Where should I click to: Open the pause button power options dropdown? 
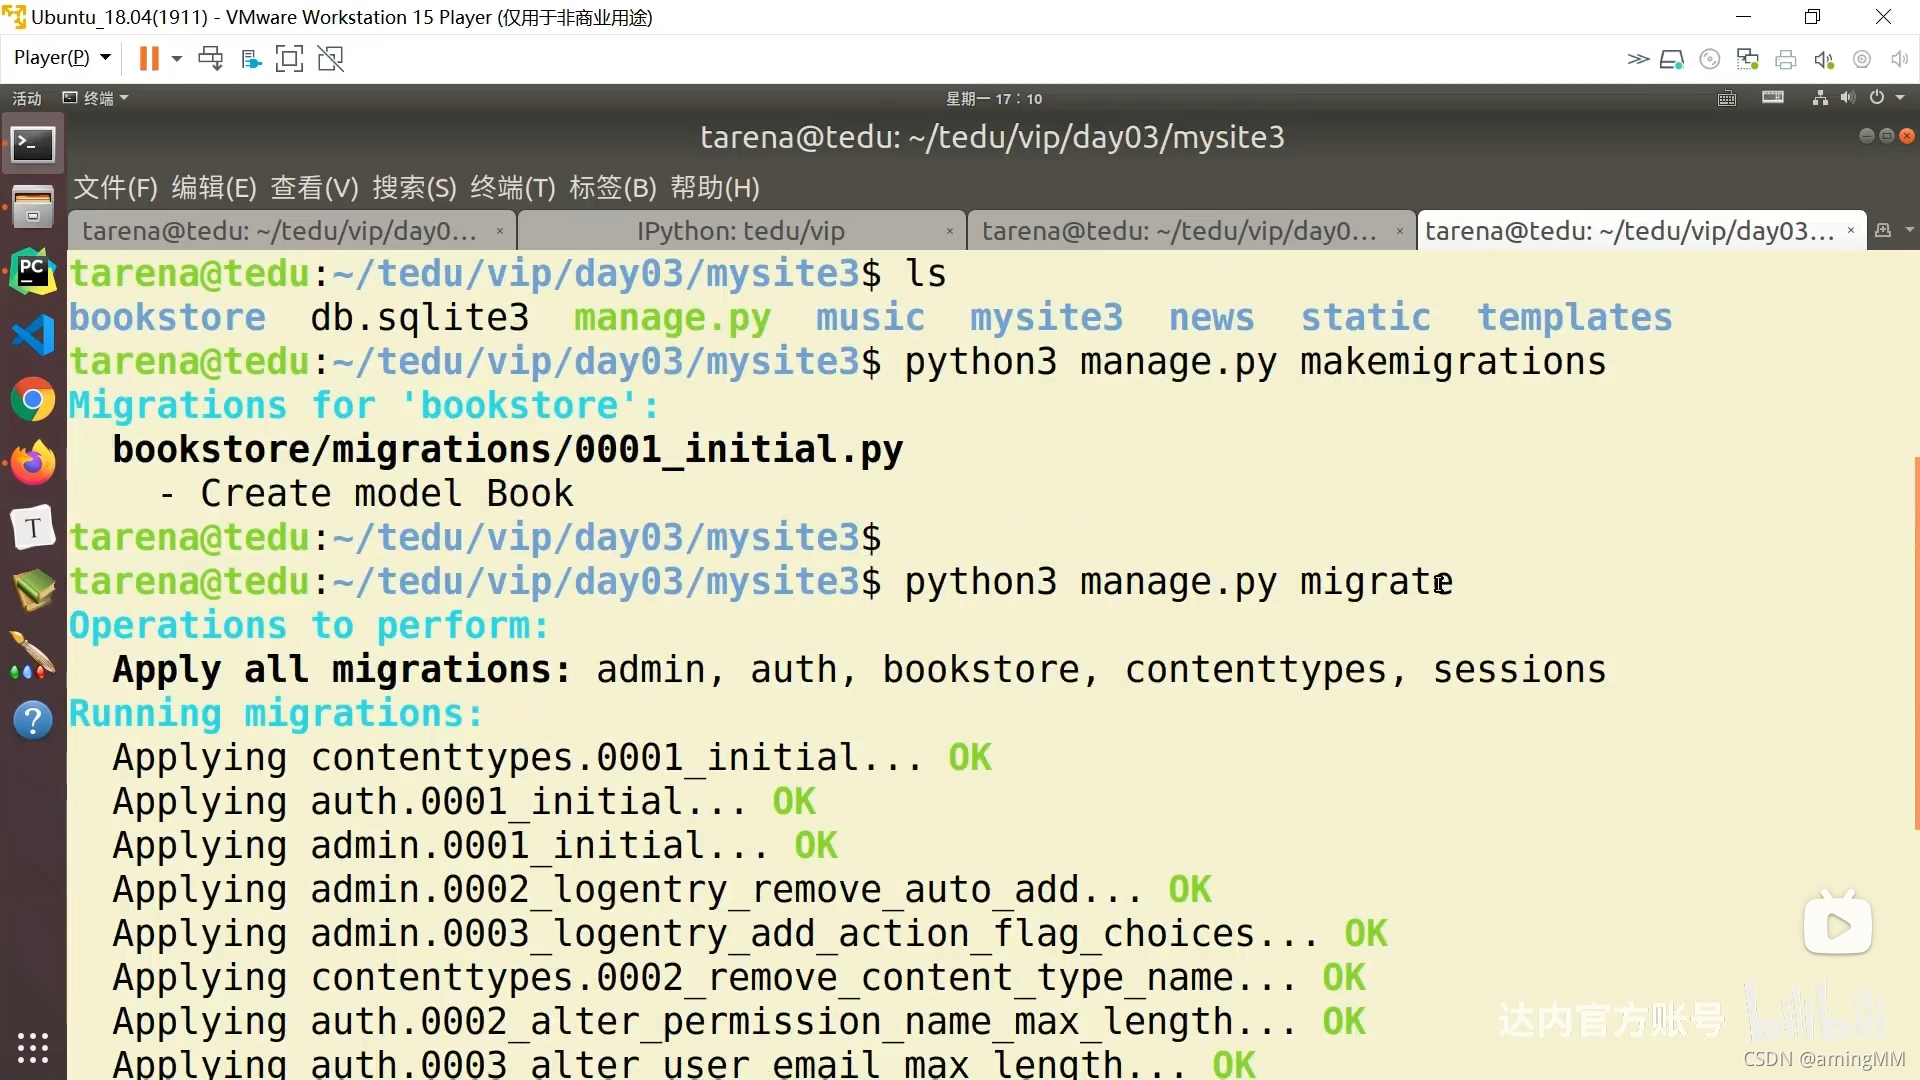coord(177,58)
